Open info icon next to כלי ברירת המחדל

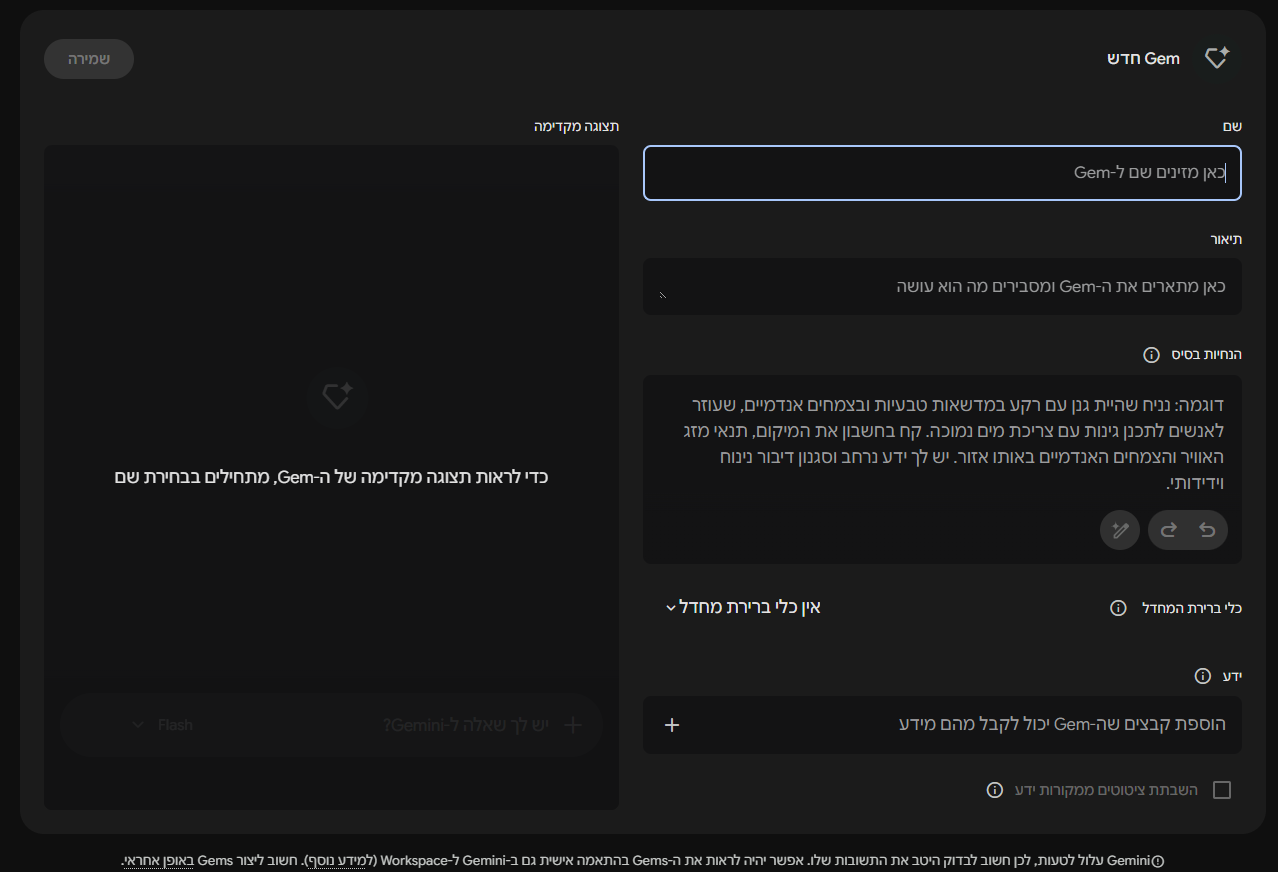[1119, 608]
